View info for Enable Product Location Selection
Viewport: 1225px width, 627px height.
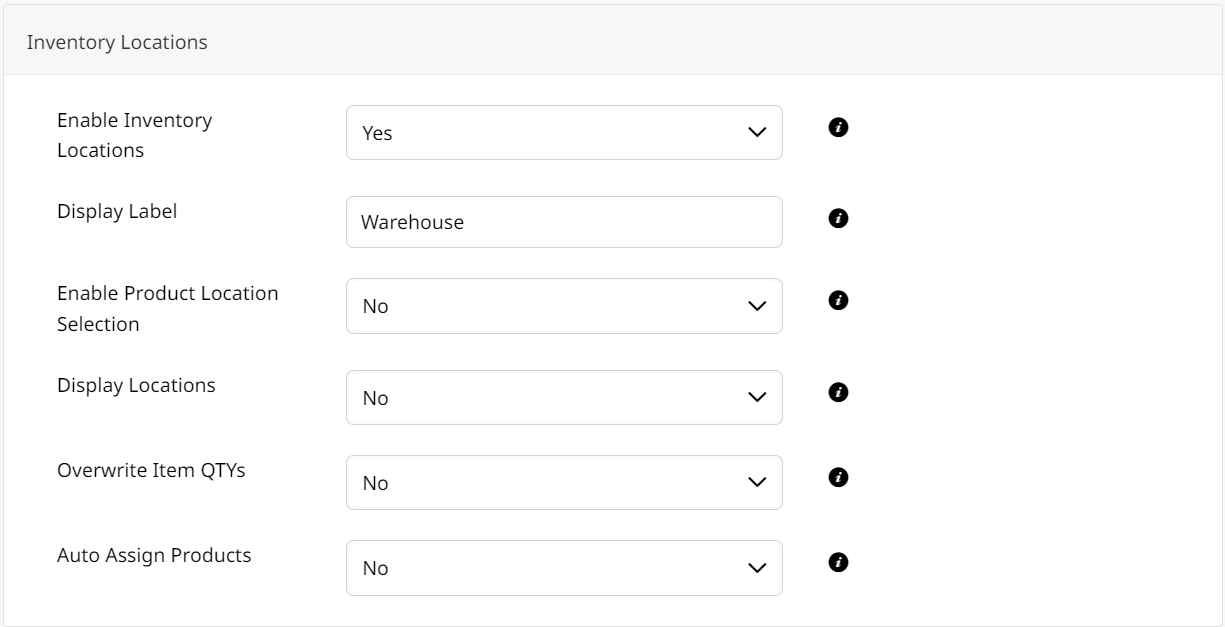coord(837,299)
